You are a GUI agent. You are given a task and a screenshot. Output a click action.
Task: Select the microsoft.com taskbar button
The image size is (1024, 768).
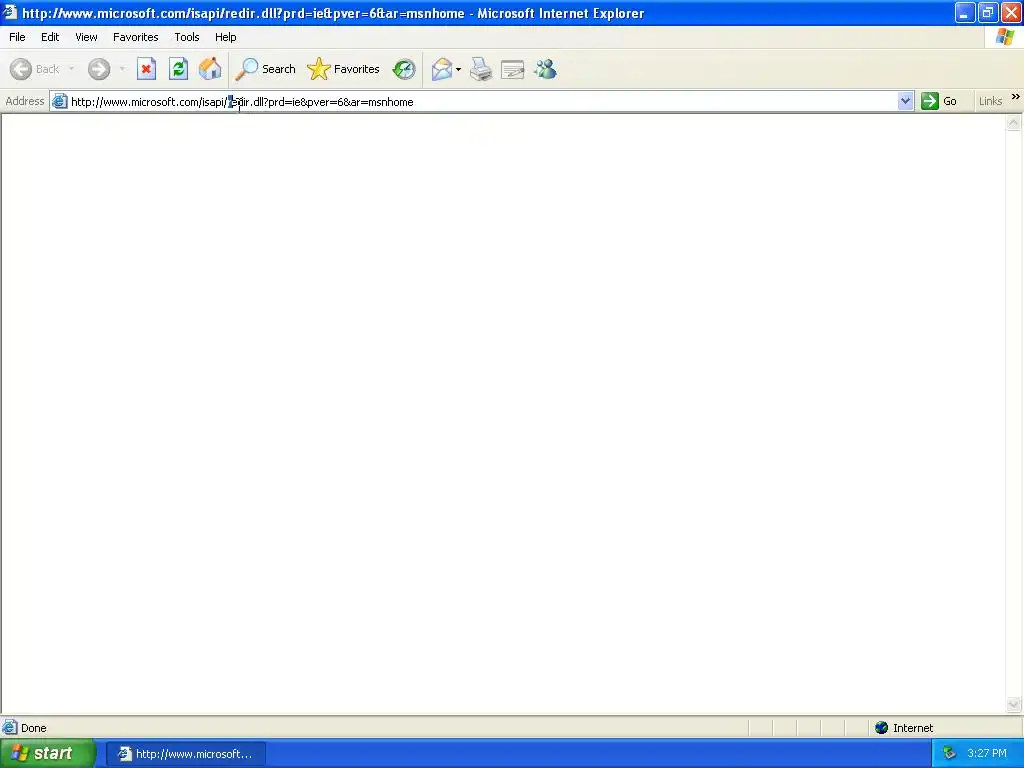tap(185, 754)
